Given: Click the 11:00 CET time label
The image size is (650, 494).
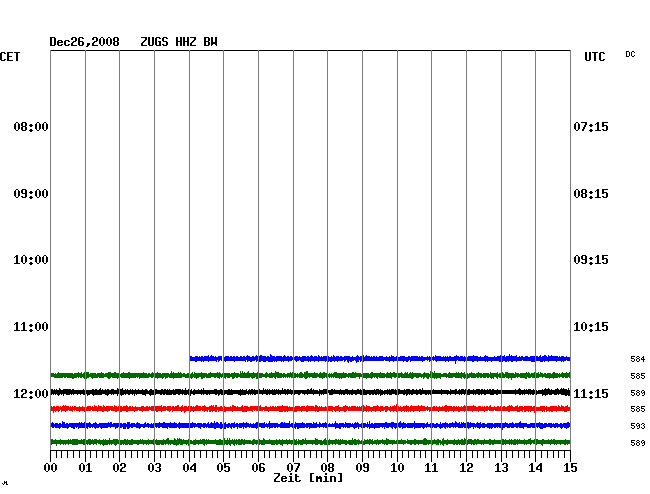Looking at the screenshot, I should (x=31, y=327).
